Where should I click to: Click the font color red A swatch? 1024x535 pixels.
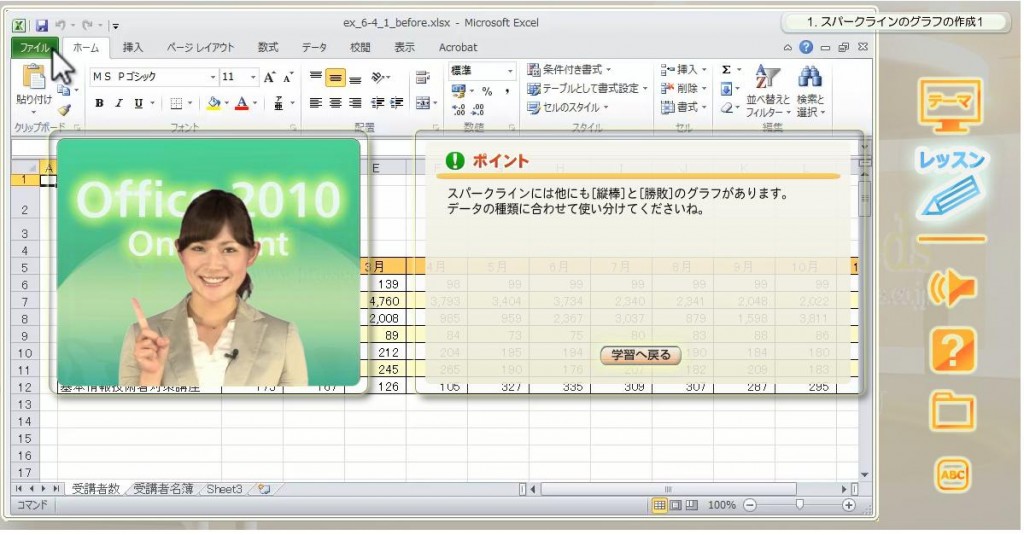242,103
